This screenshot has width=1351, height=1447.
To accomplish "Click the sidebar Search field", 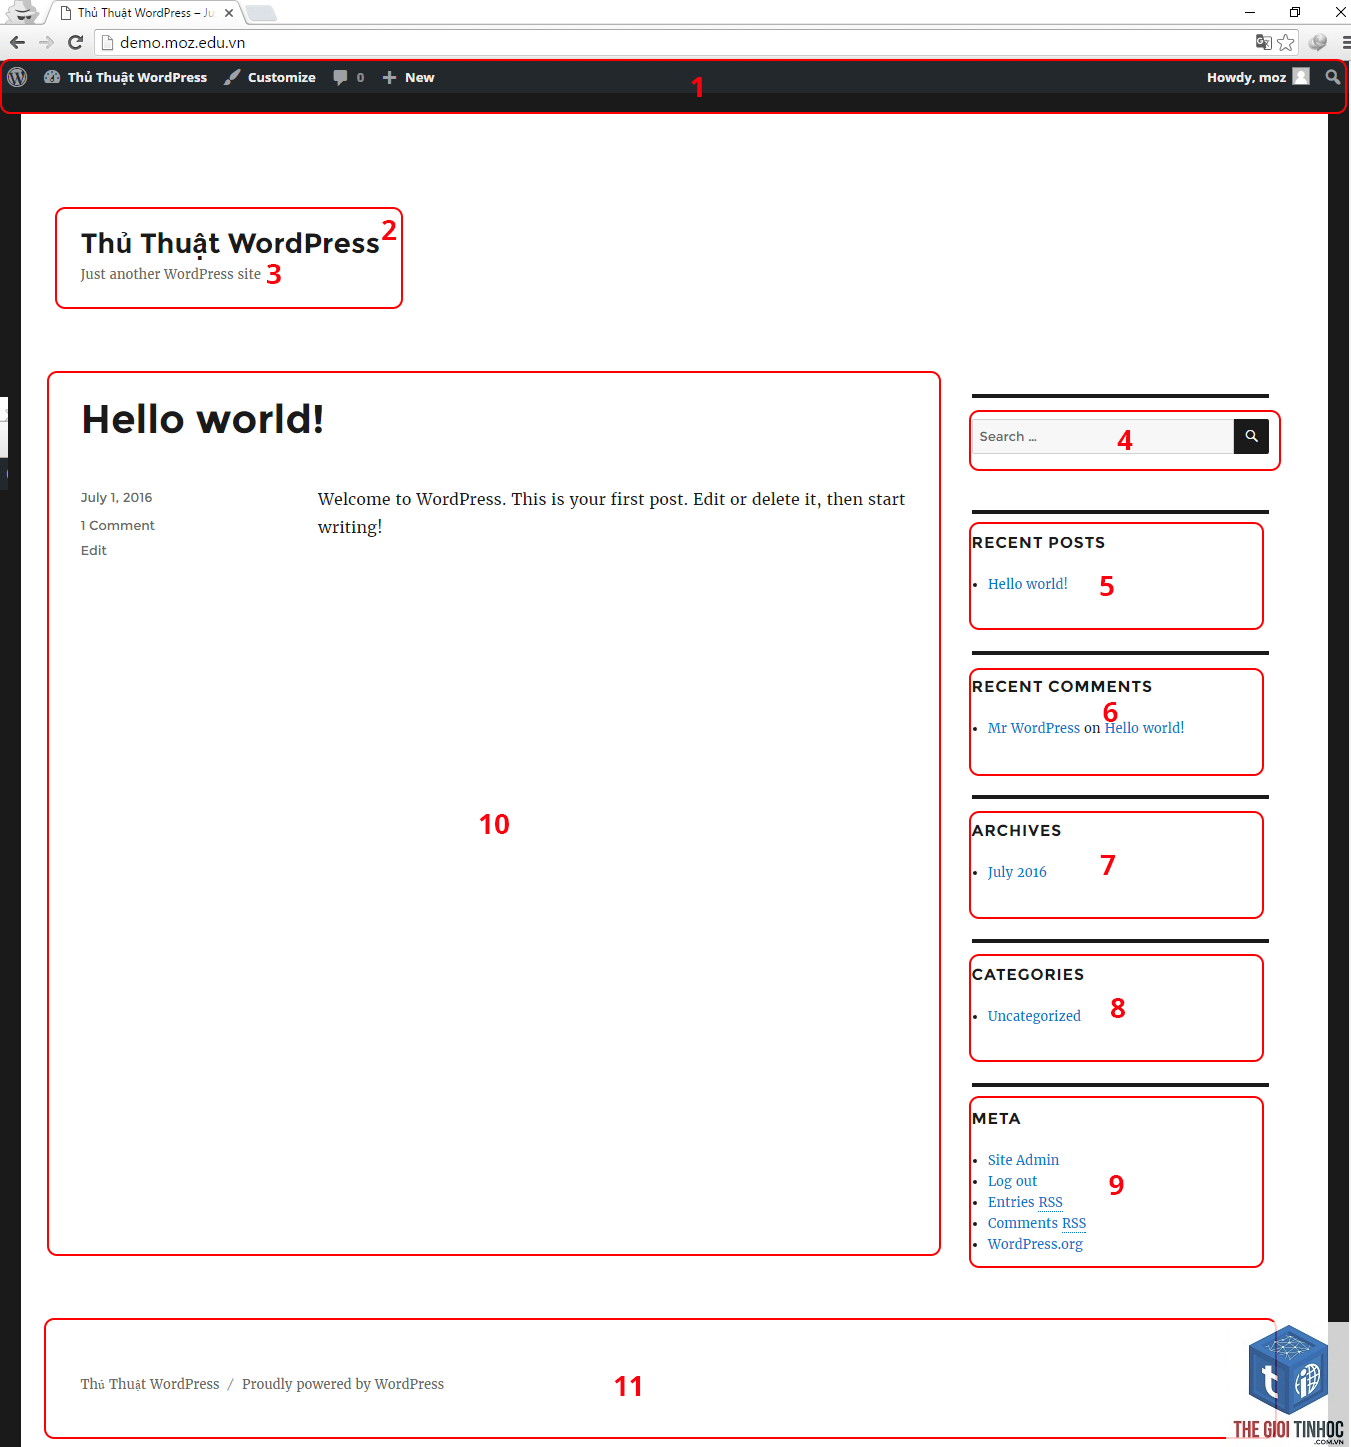I will pyautogui.click(x=1103, y=437).
